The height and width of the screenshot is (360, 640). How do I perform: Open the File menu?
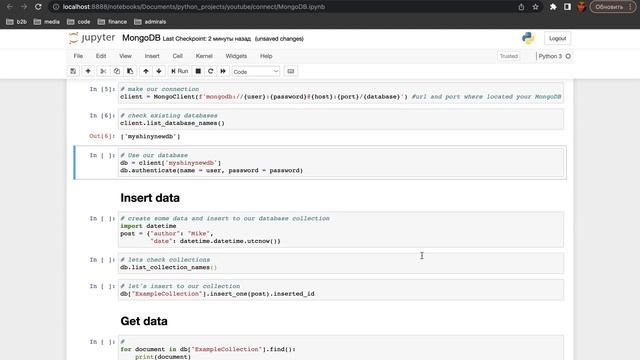pos(78,56)
